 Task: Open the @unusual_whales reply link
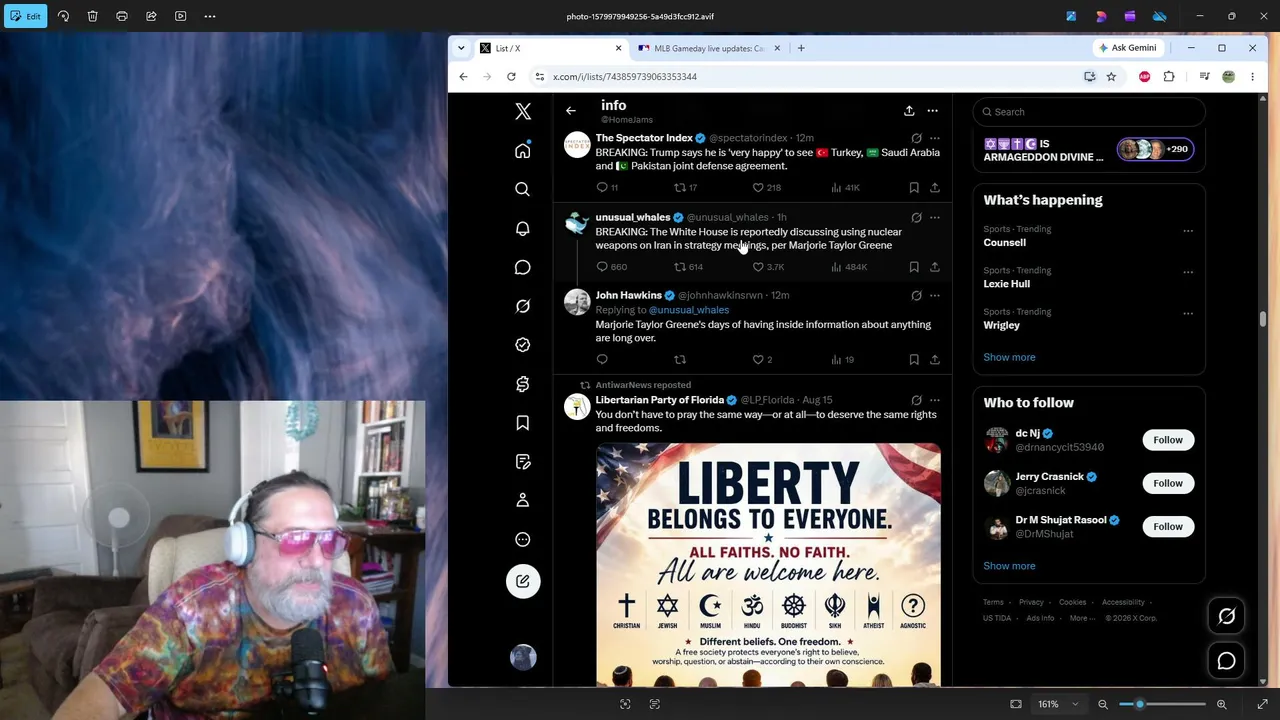pyautogui.click(x=689, y=310)
